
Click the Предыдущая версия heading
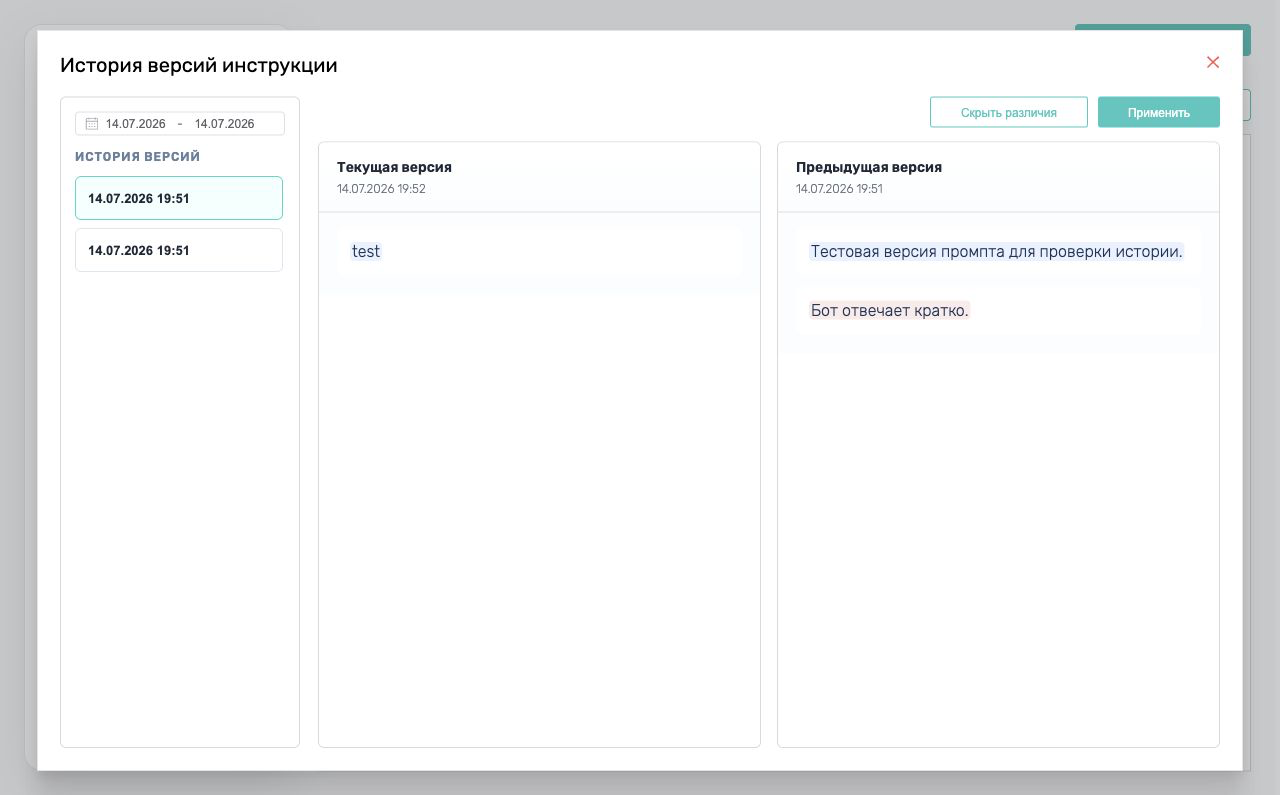coord(869,167)
